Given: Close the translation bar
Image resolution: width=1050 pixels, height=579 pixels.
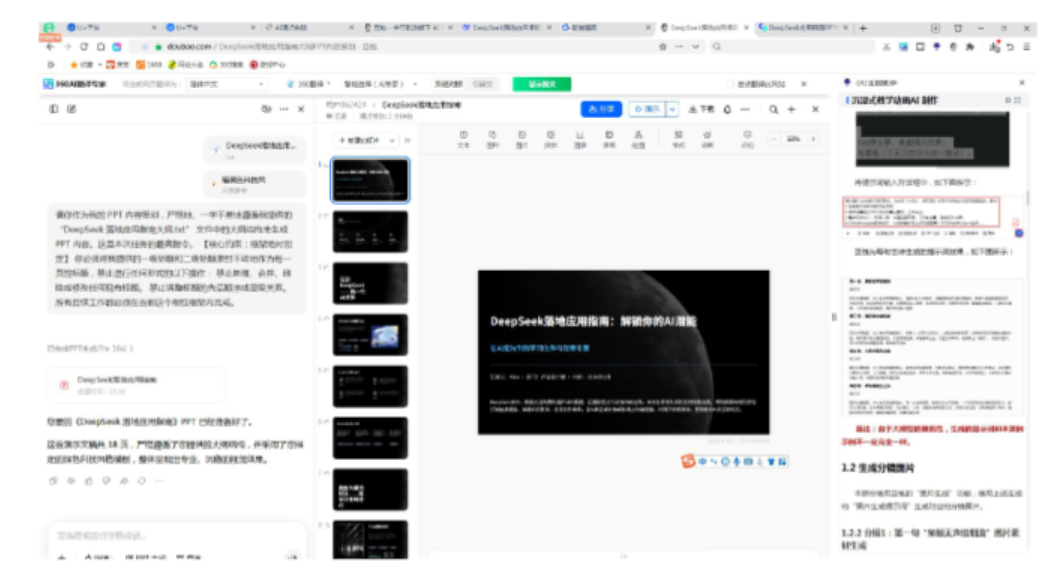Looking at the screenshot, I should pos(804,84).
